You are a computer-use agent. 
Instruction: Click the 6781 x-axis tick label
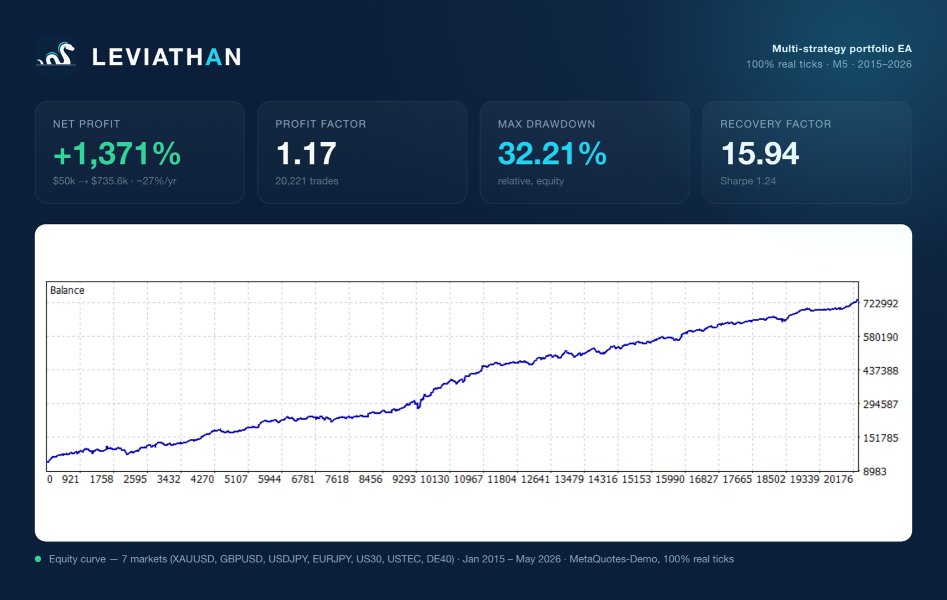(303, 479)
